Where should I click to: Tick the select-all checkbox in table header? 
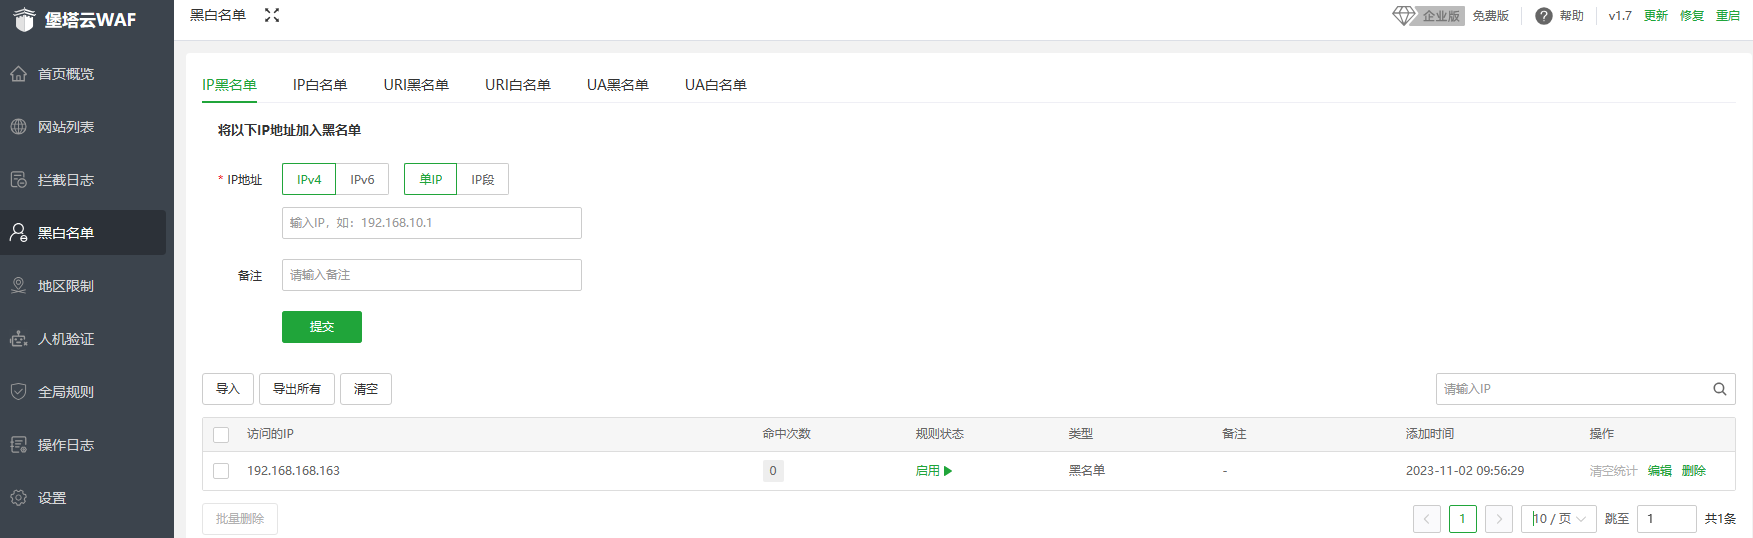tap(222, 435)
